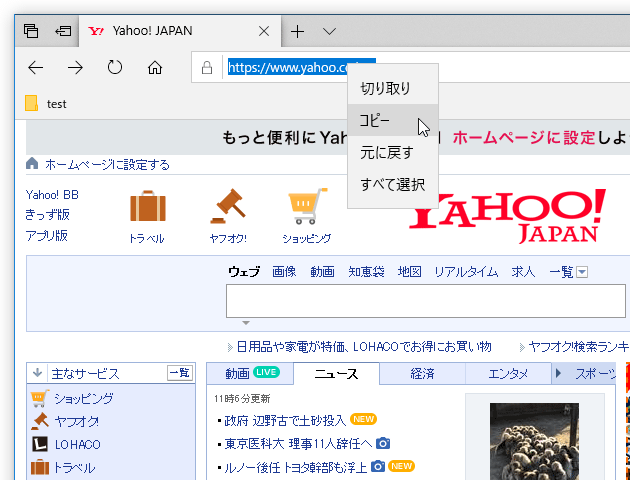Click the トラベル suitcase icon
Screen dimensions: 630x480
pyautogui.click(x=147, y=206)
